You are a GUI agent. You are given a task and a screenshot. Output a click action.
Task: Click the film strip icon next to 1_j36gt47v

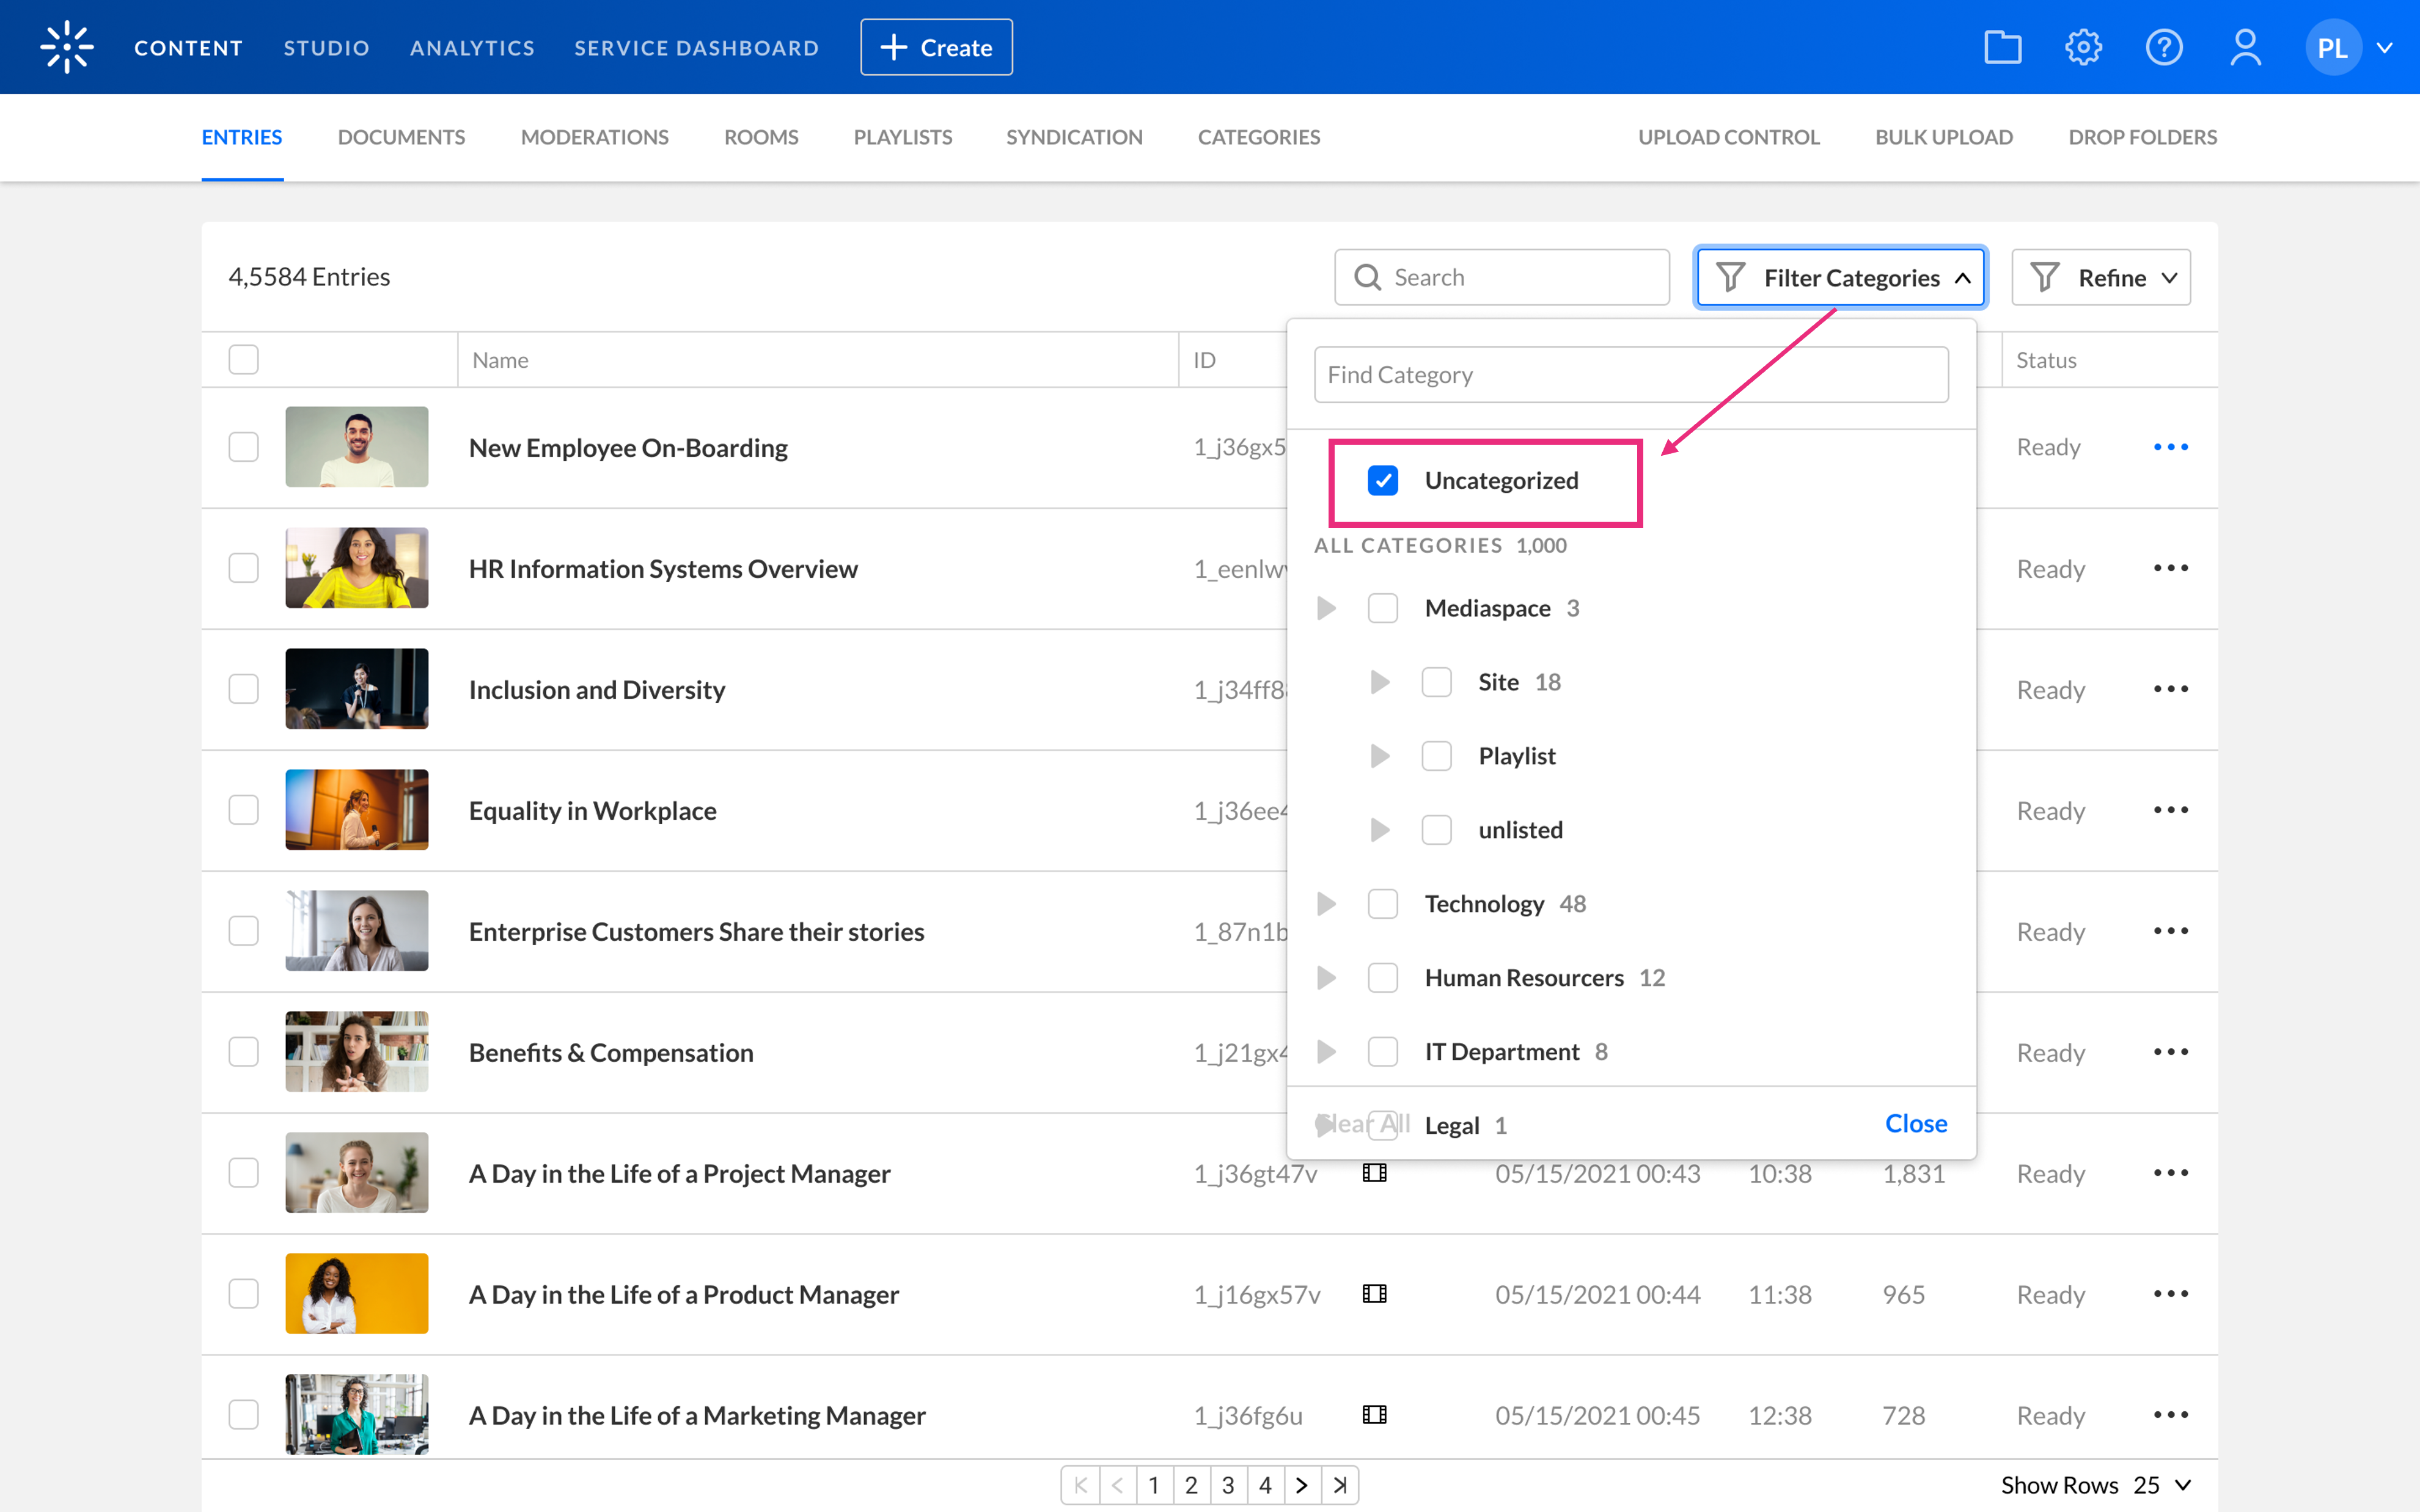(x=1374, y=1173)
